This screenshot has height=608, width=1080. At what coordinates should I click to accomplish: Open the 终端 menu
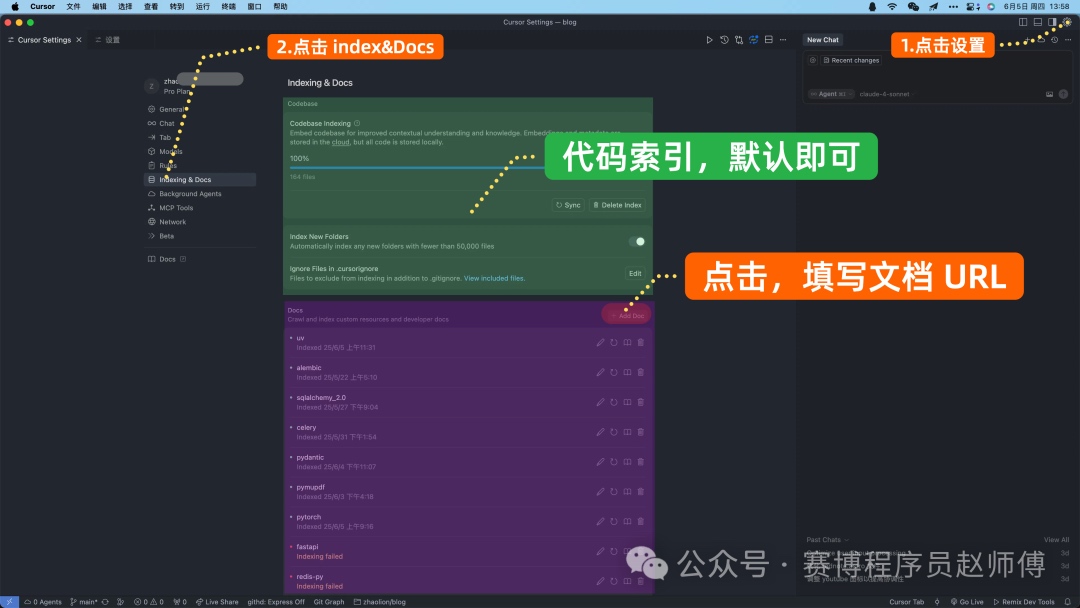229,6
